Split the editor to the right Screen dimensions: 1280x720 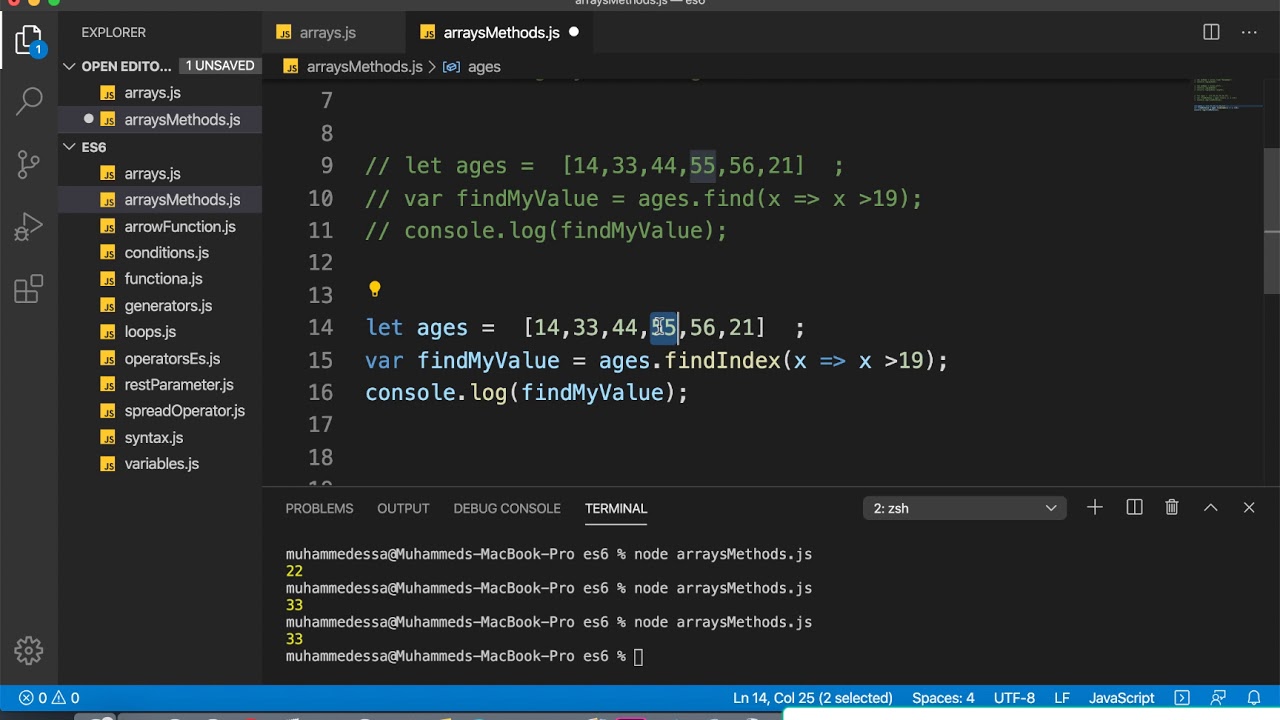click(x=1211, y=32)
